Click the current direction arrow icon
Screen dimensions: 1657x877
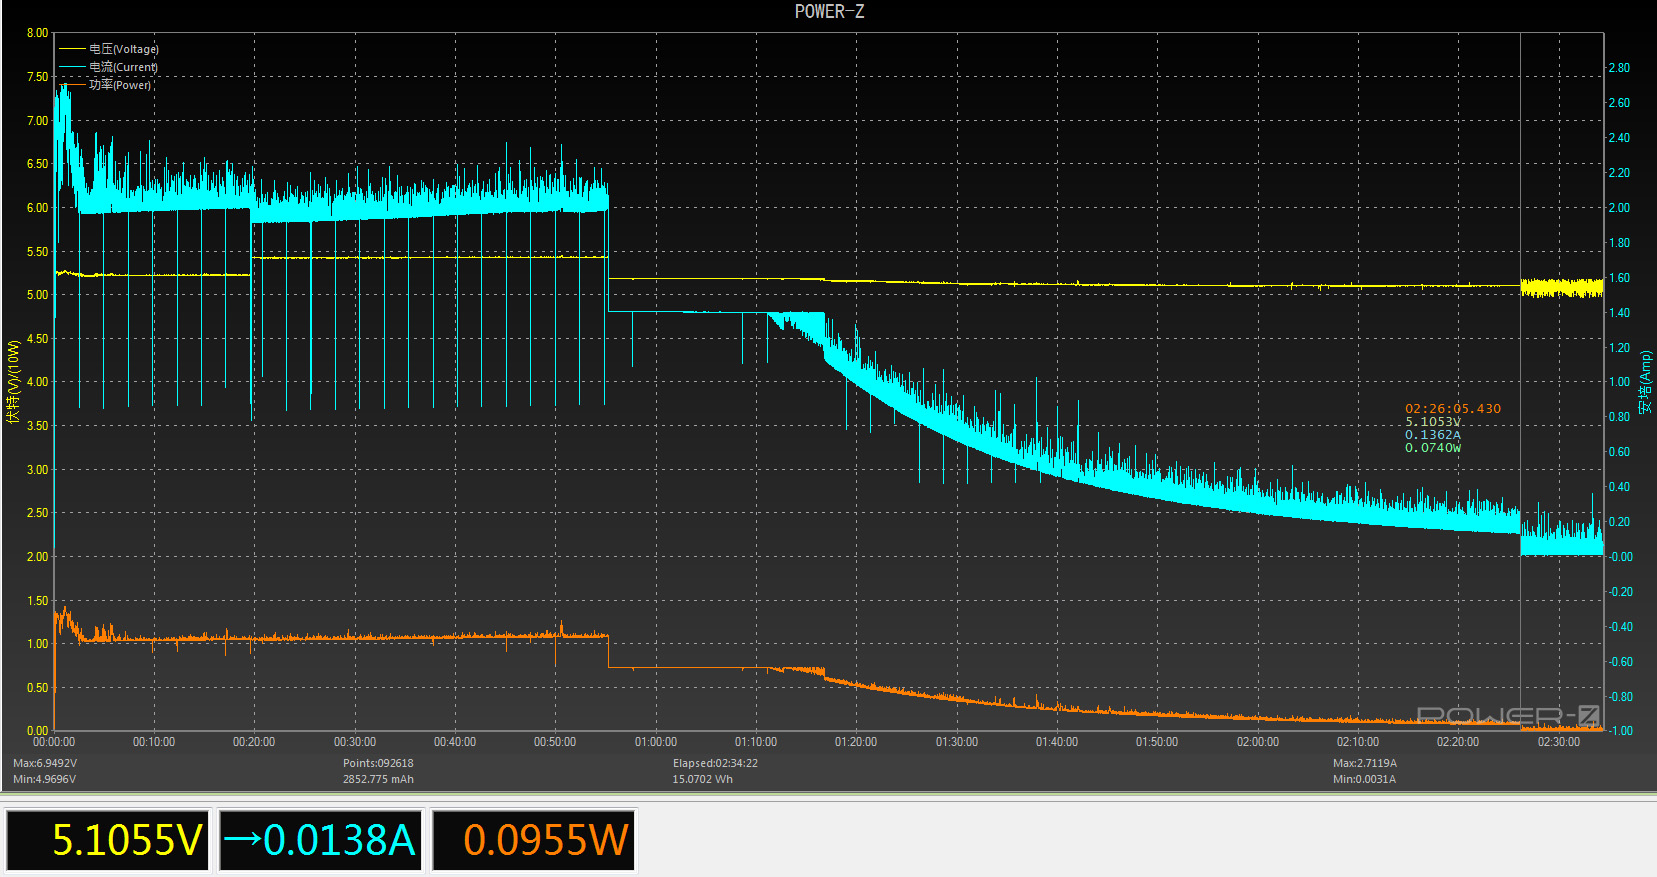pyautogui.click(x=241, y=838)
